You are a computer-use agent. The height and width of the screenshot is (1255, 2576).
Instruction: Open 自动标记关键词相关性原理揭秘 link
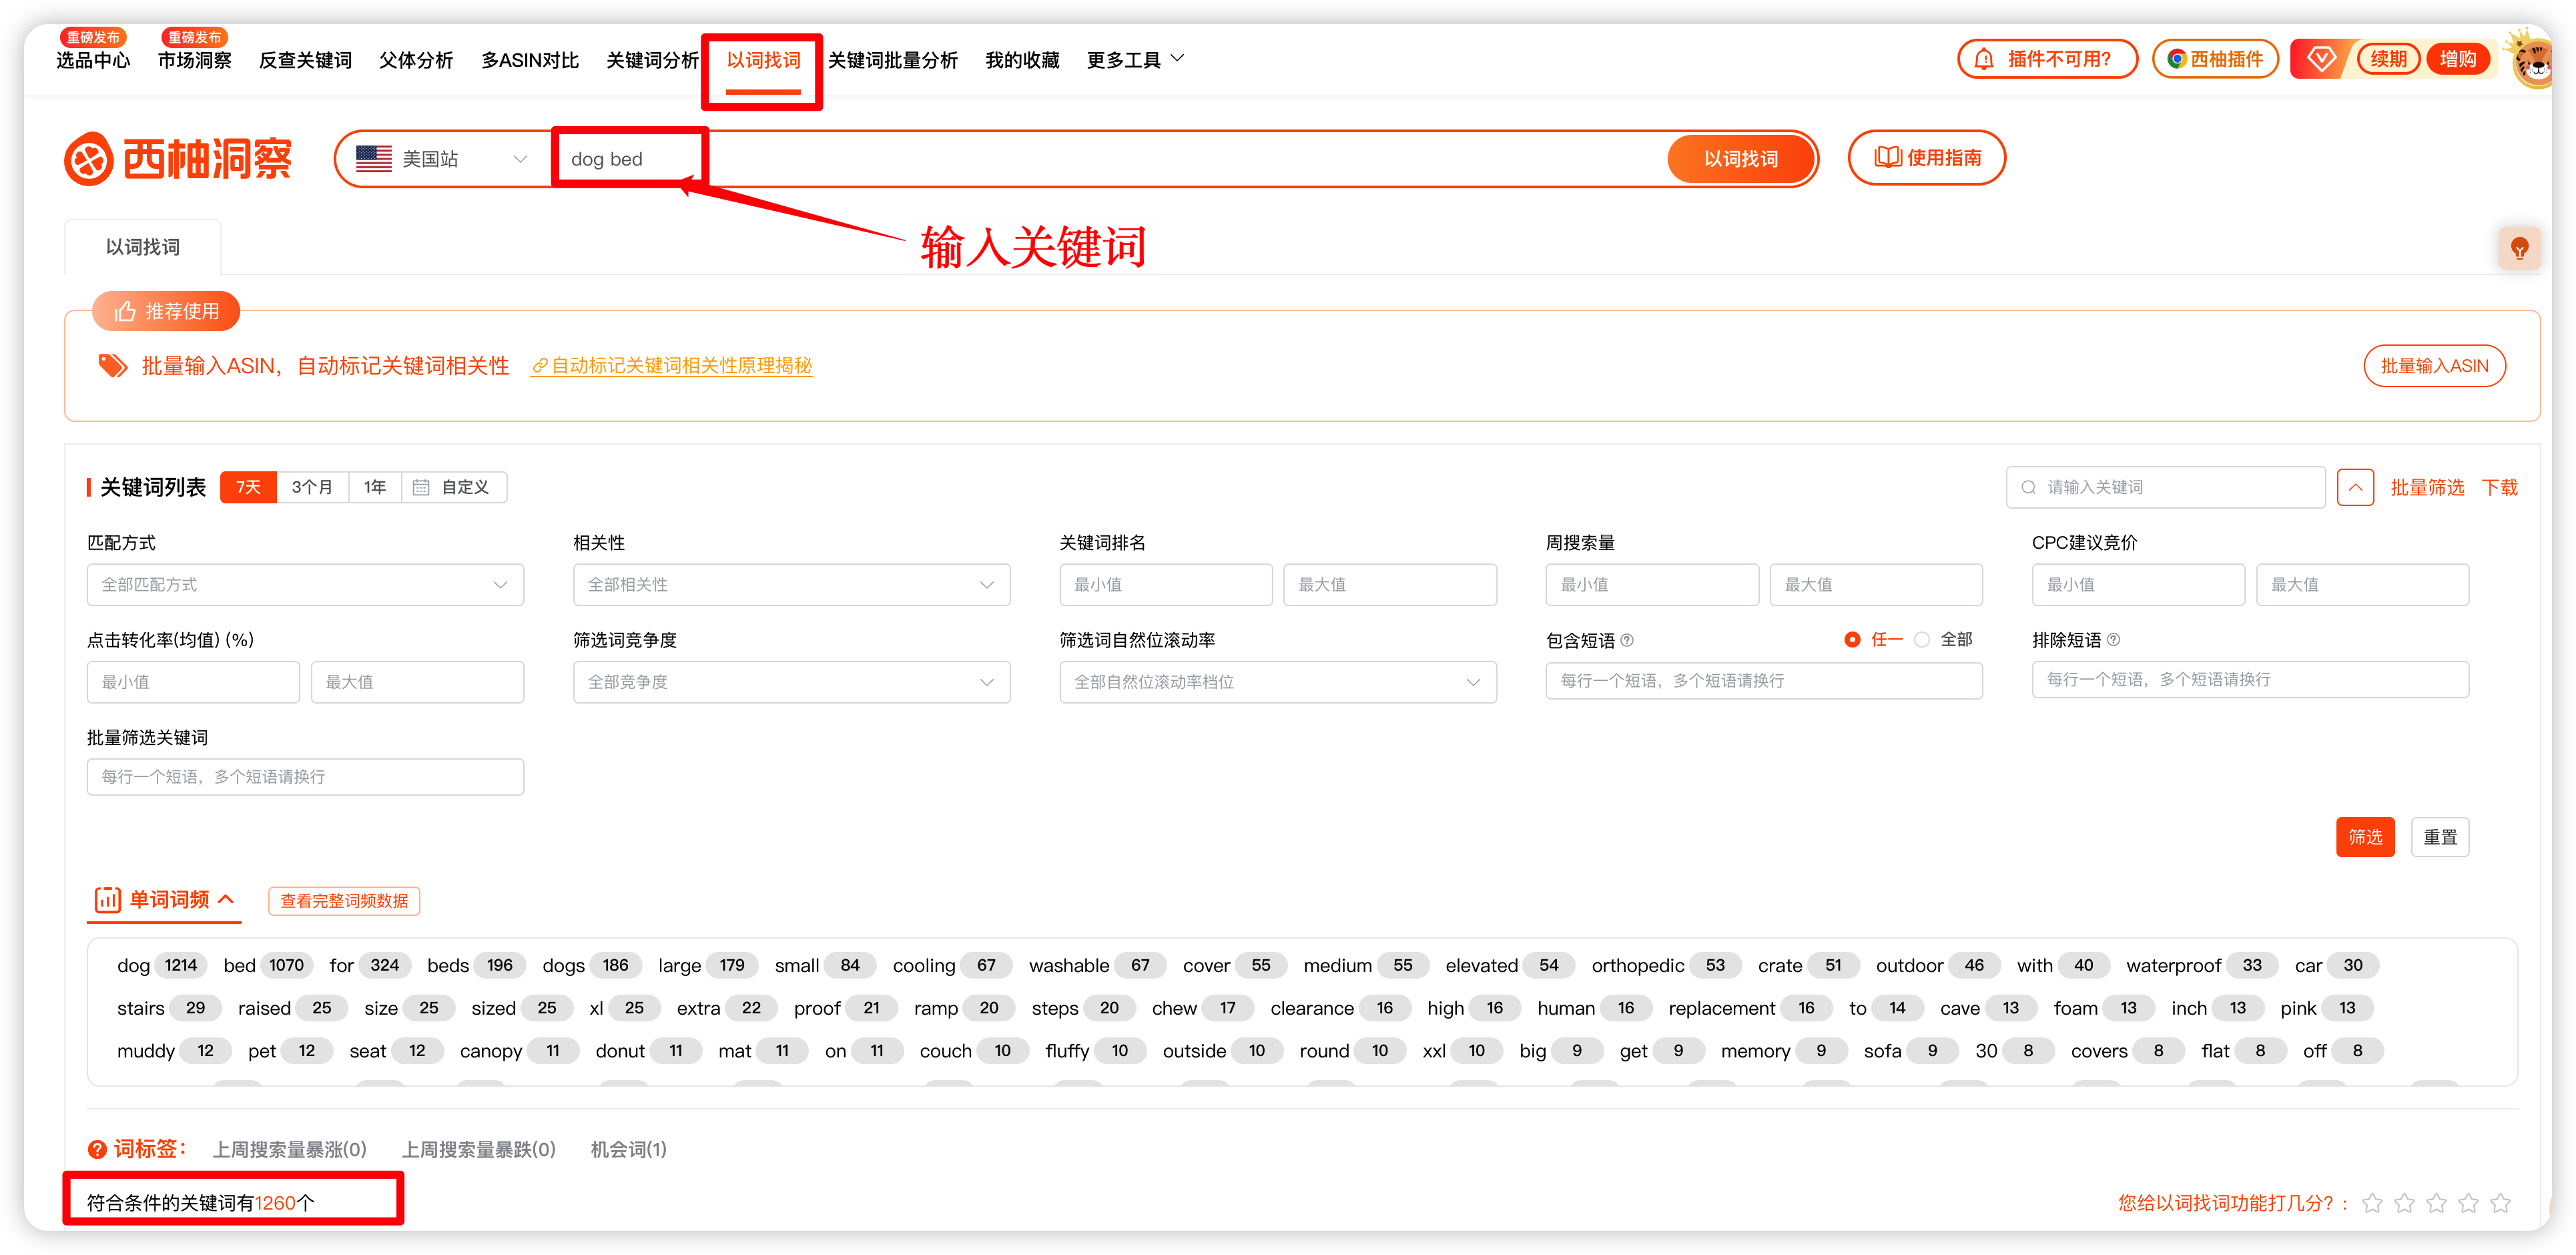click(671, 366)
